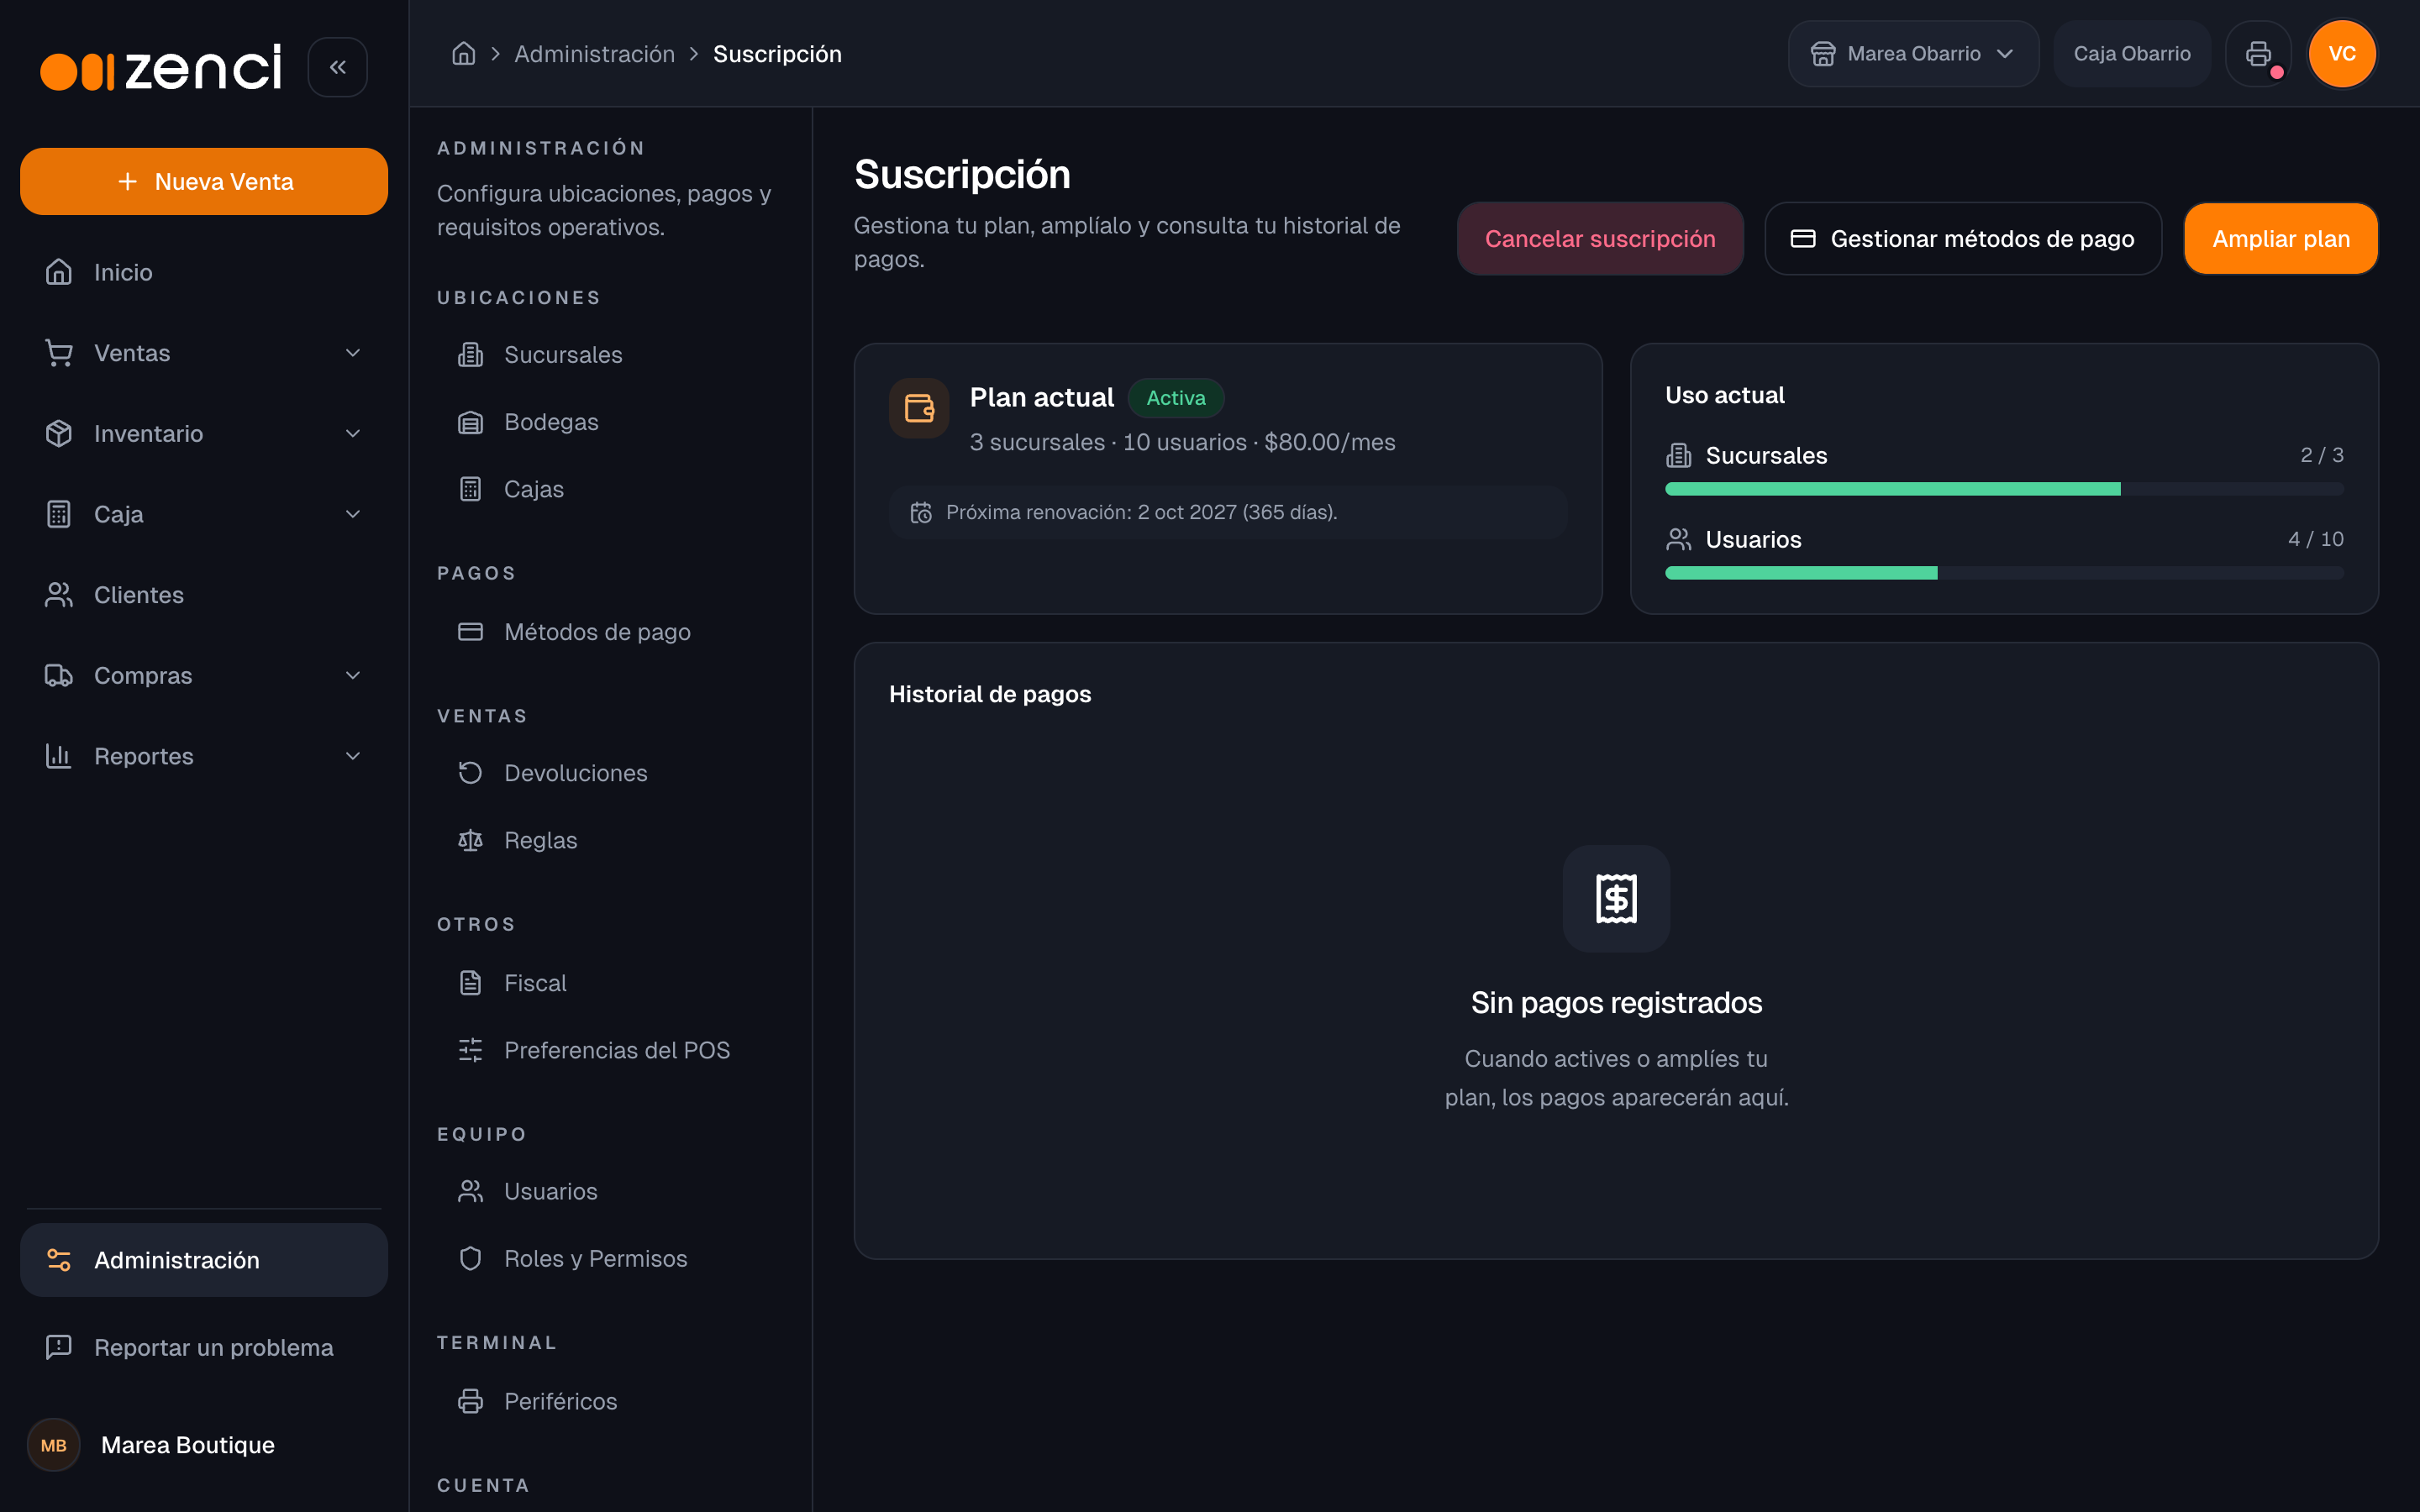The height and width of the screenshot is (1512, 2420).
Task: Open the printer status icon in header
Action: point(2258,54)
